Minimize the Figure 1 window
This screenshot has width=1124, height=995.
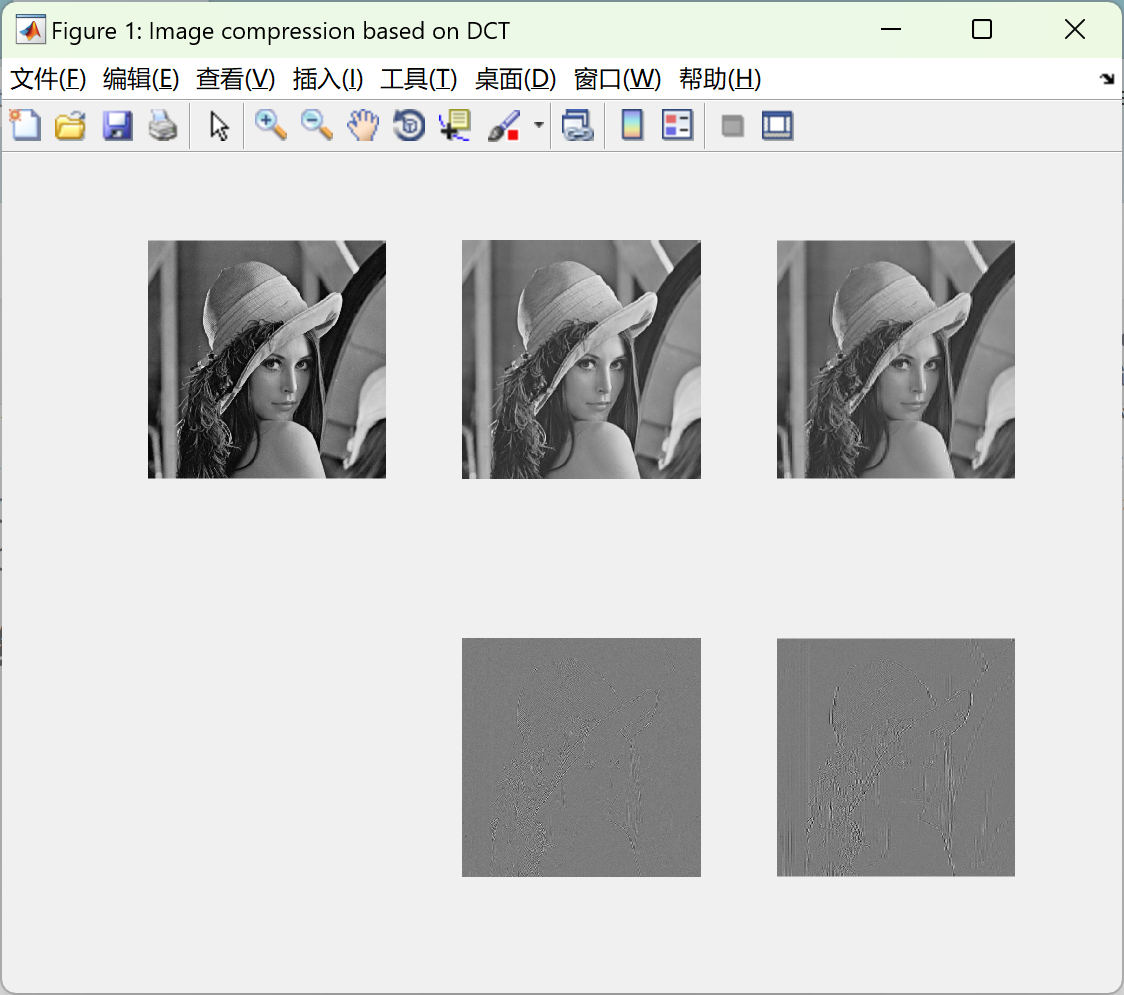pos(890,29)
